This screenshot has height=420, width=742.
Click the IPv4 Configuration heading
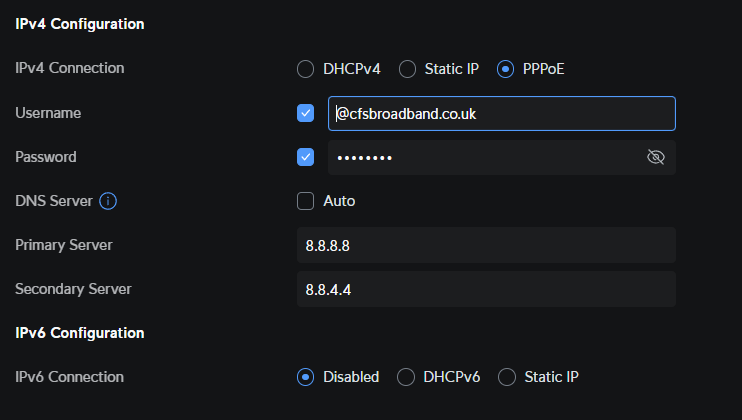79,24
